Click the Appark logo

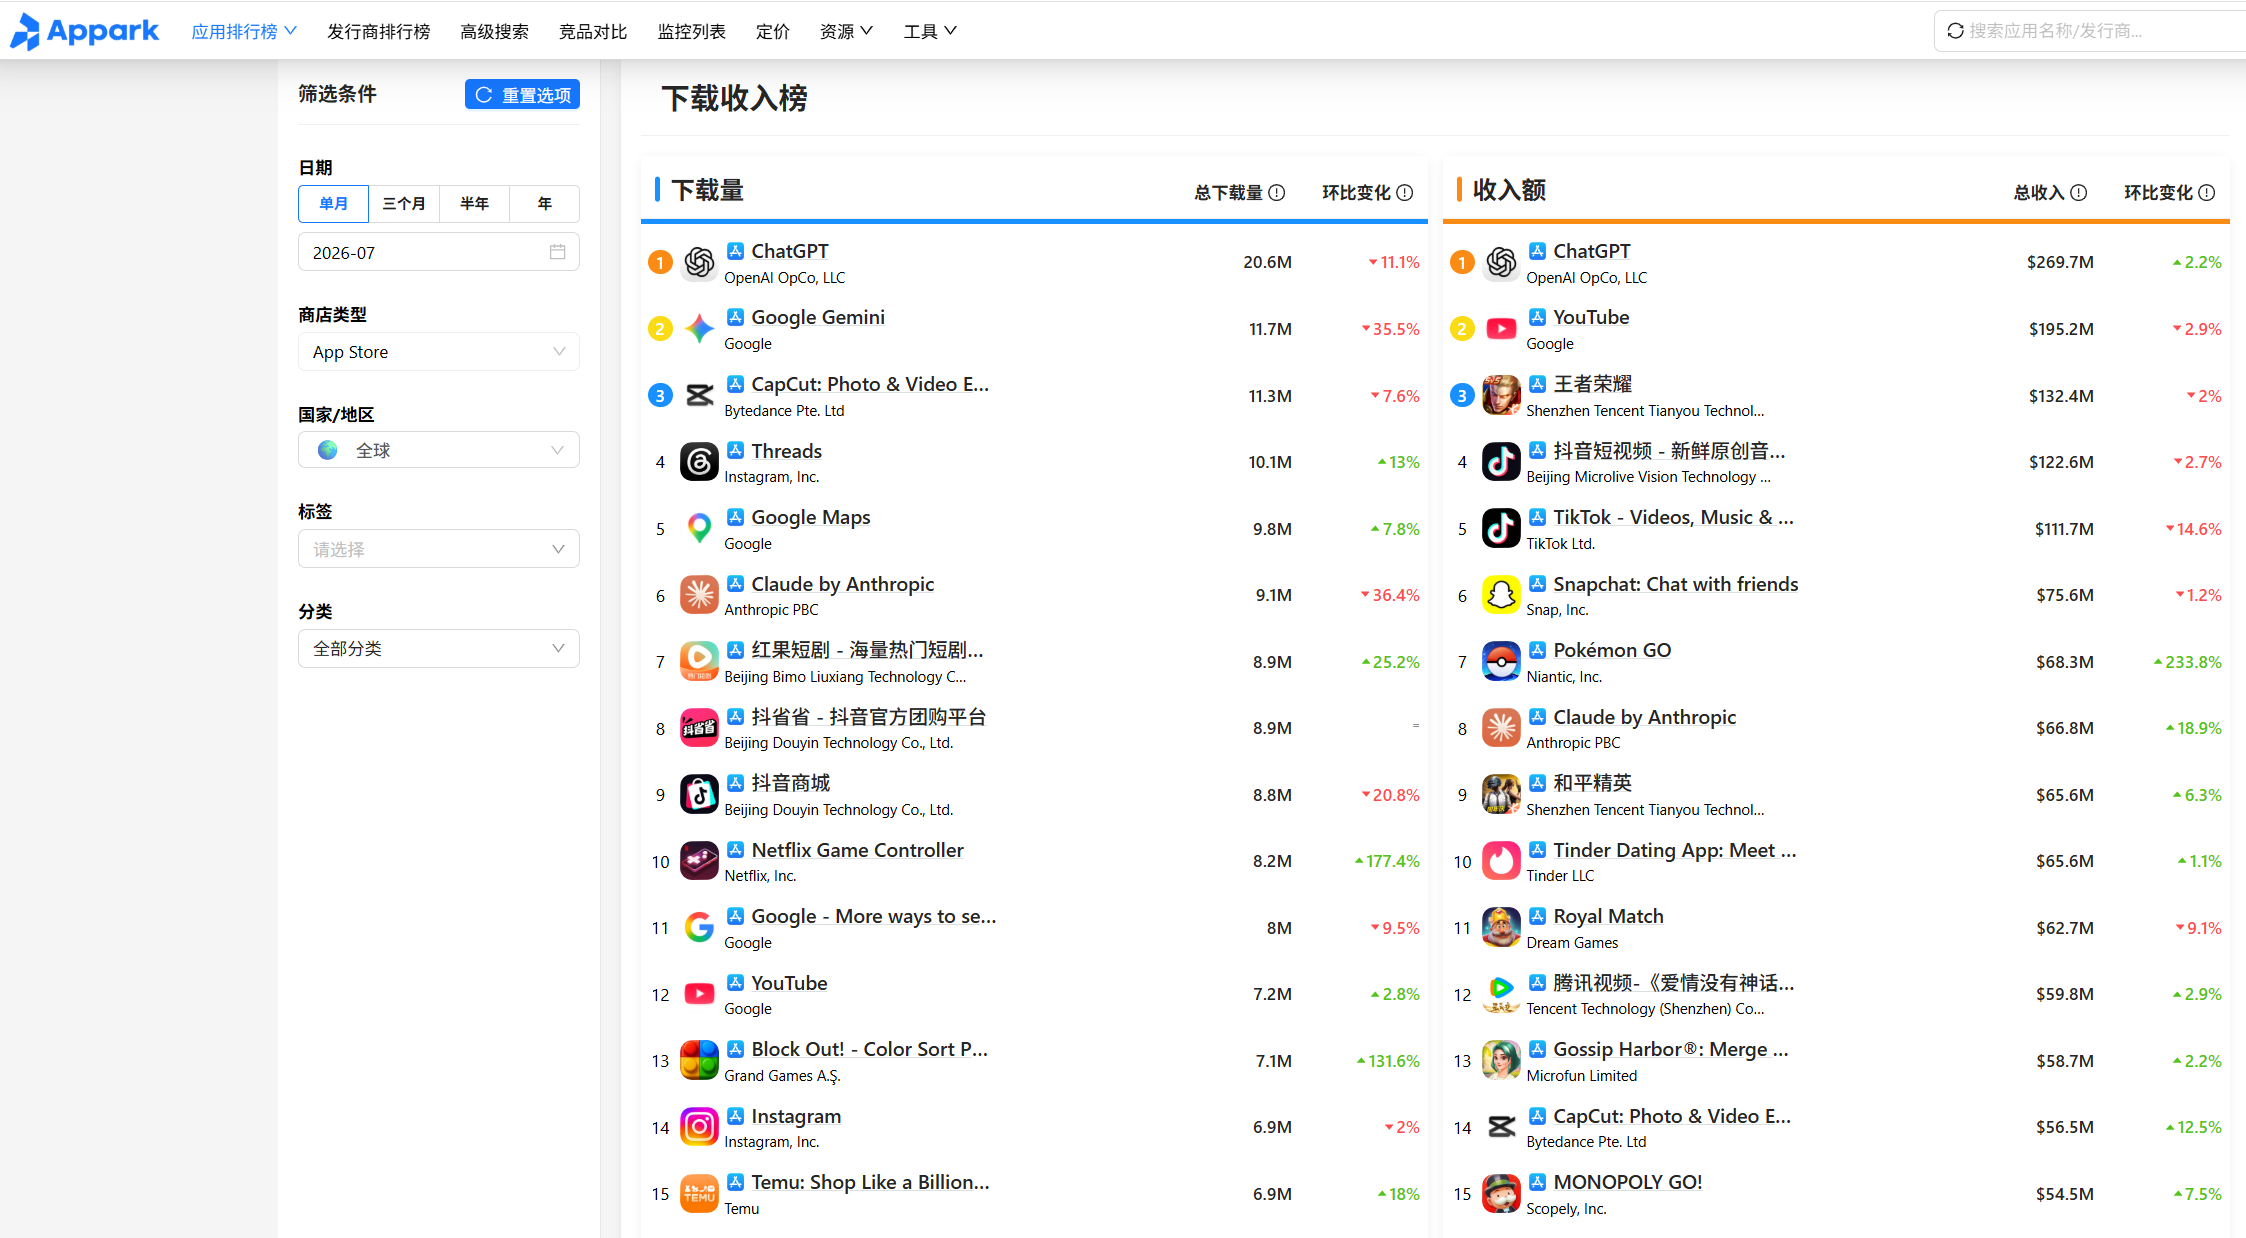pos(84,31)
